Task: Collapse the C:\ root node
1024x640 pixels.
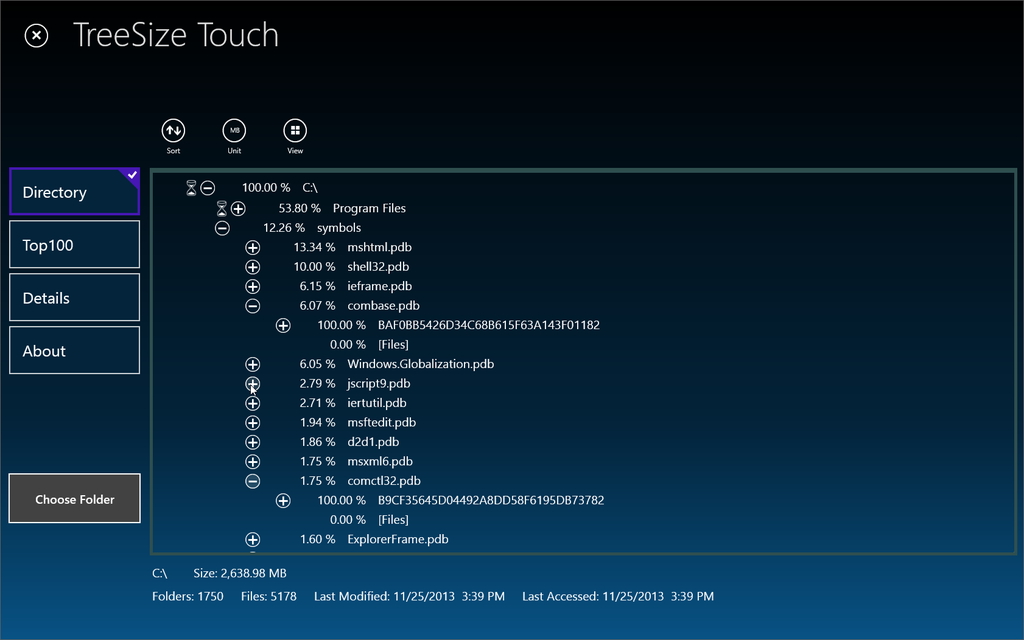Action: (x=208, y=187)
